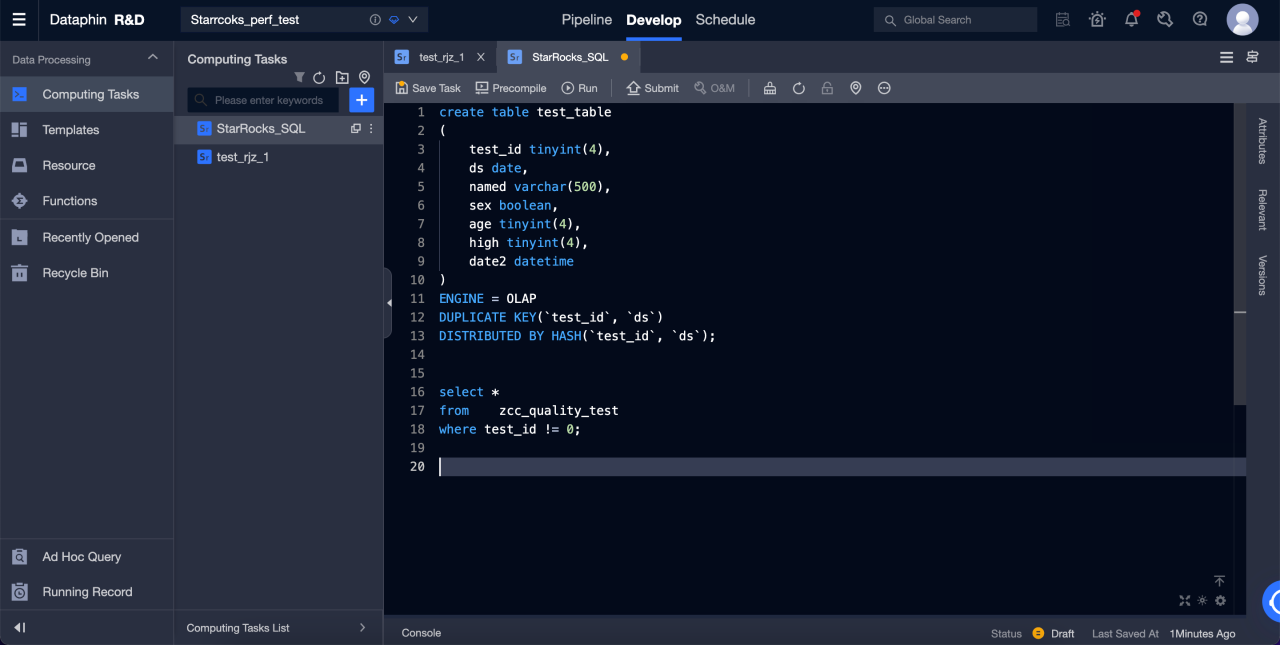The height and width of the screenshot is (645, 1280).
Task: Switch to the test_rjz_1 editor tab
Action: coord(441,57)
